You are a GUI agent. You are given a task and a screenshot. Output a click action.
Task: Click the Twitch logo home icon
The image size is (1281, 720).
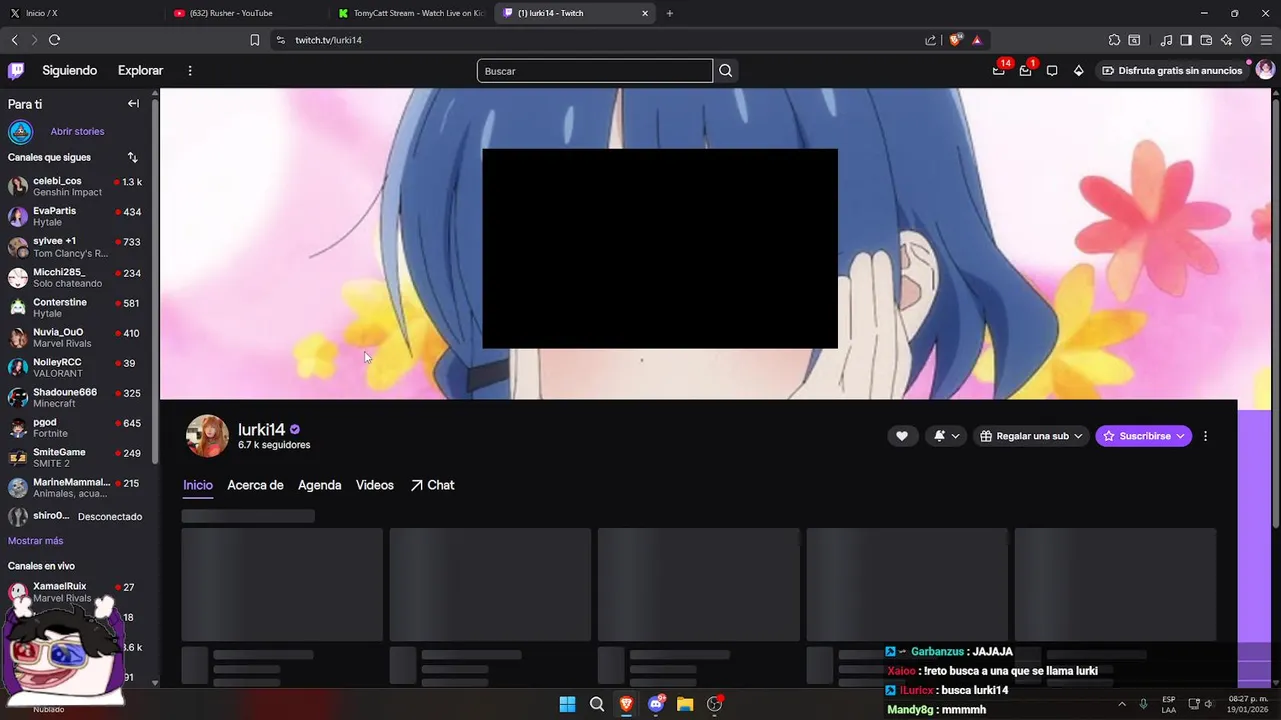pyautogui.click(x=16, y=71)
